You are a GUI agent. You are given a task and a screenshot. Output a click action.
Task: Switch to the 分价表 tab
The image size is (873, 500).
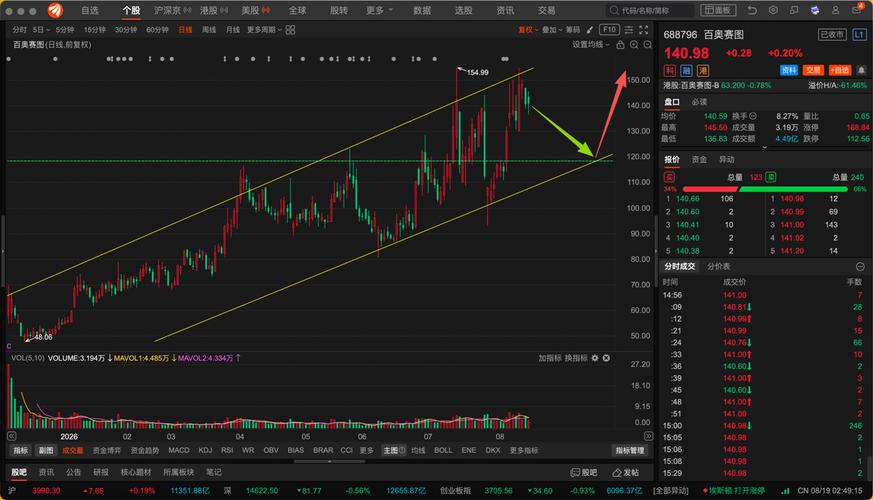pyautogui.click(x=718, y=266)
